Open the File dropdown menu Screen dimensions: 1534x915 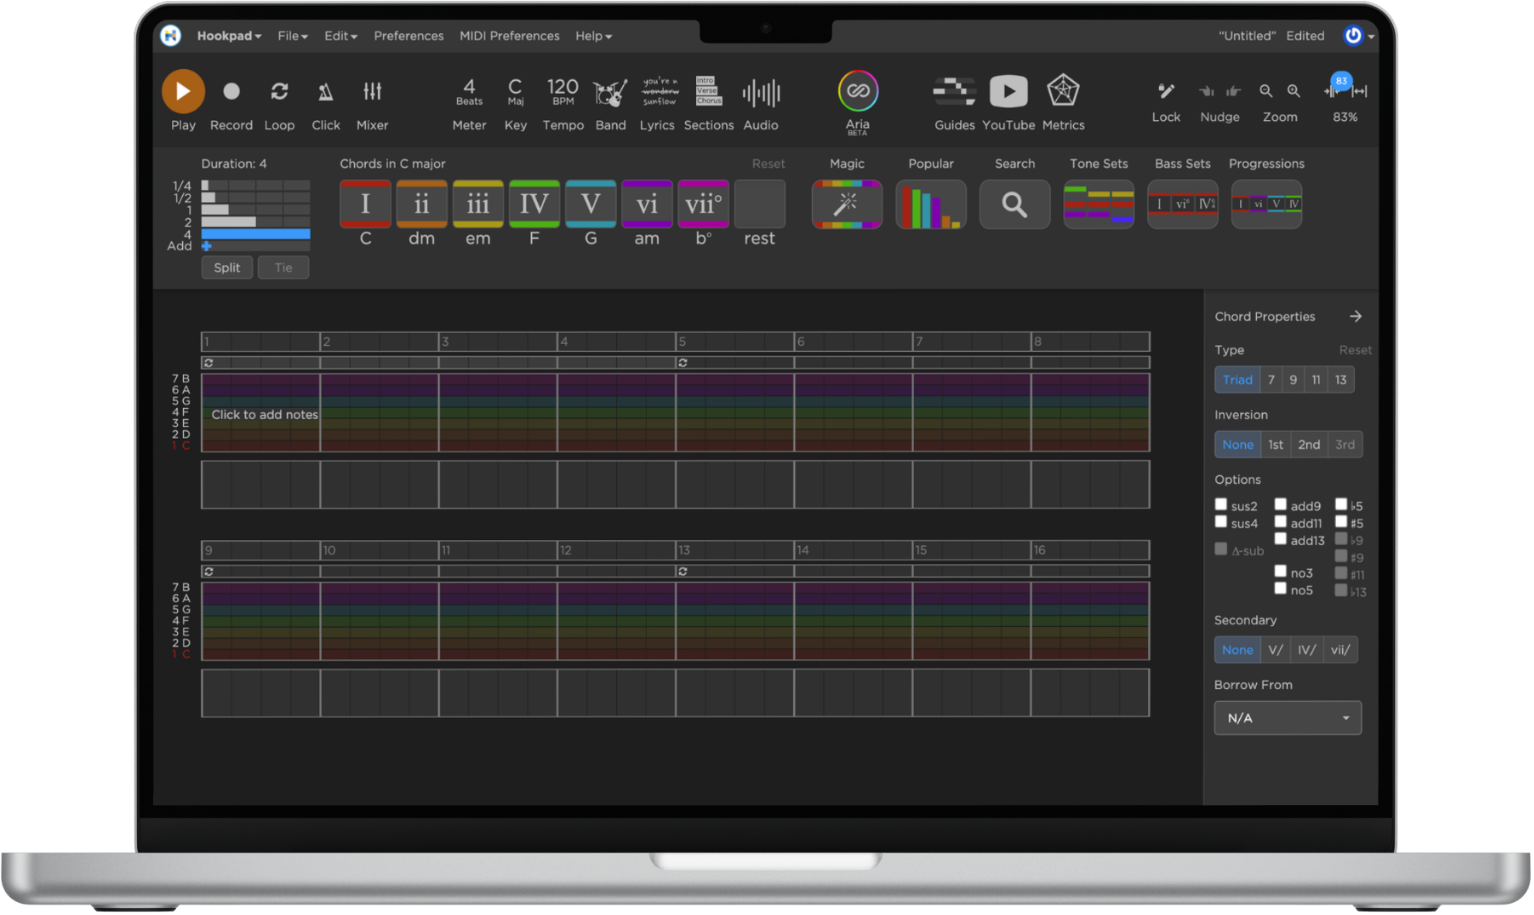293,36
